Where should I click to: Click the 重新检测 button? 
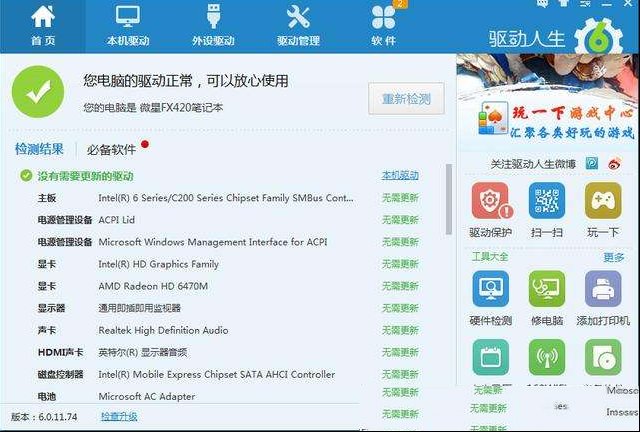pos(406,98)
